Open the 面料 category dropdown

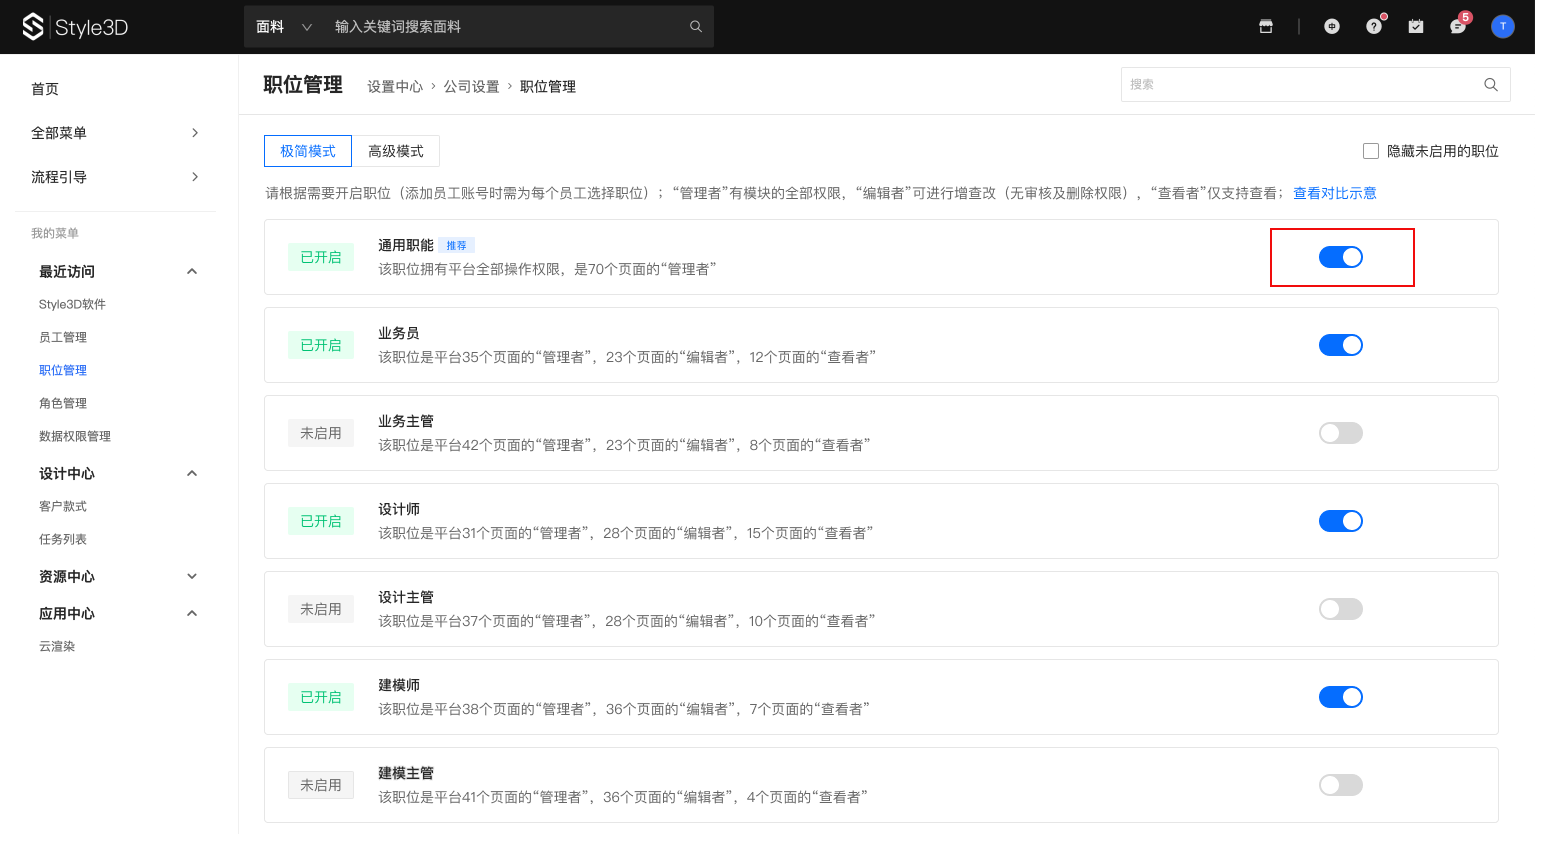tap(284, 27)
